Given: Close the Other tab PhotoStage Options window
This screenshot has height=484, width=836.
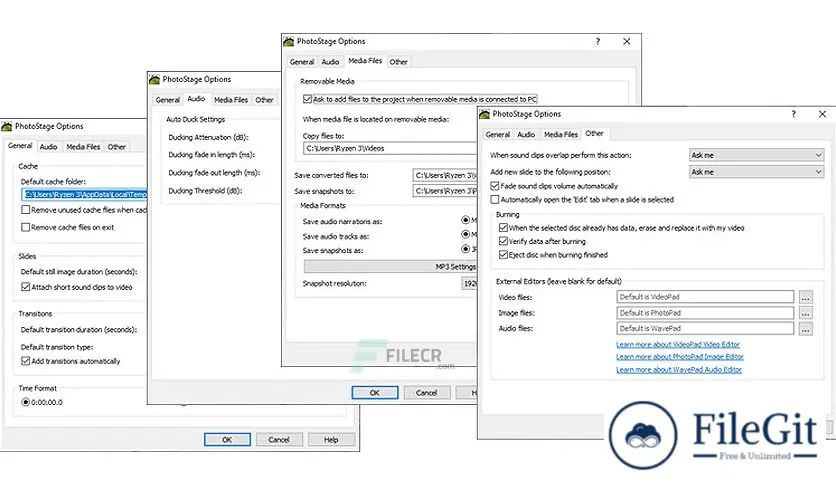Looking at the screenshot, I should (822, 114).
